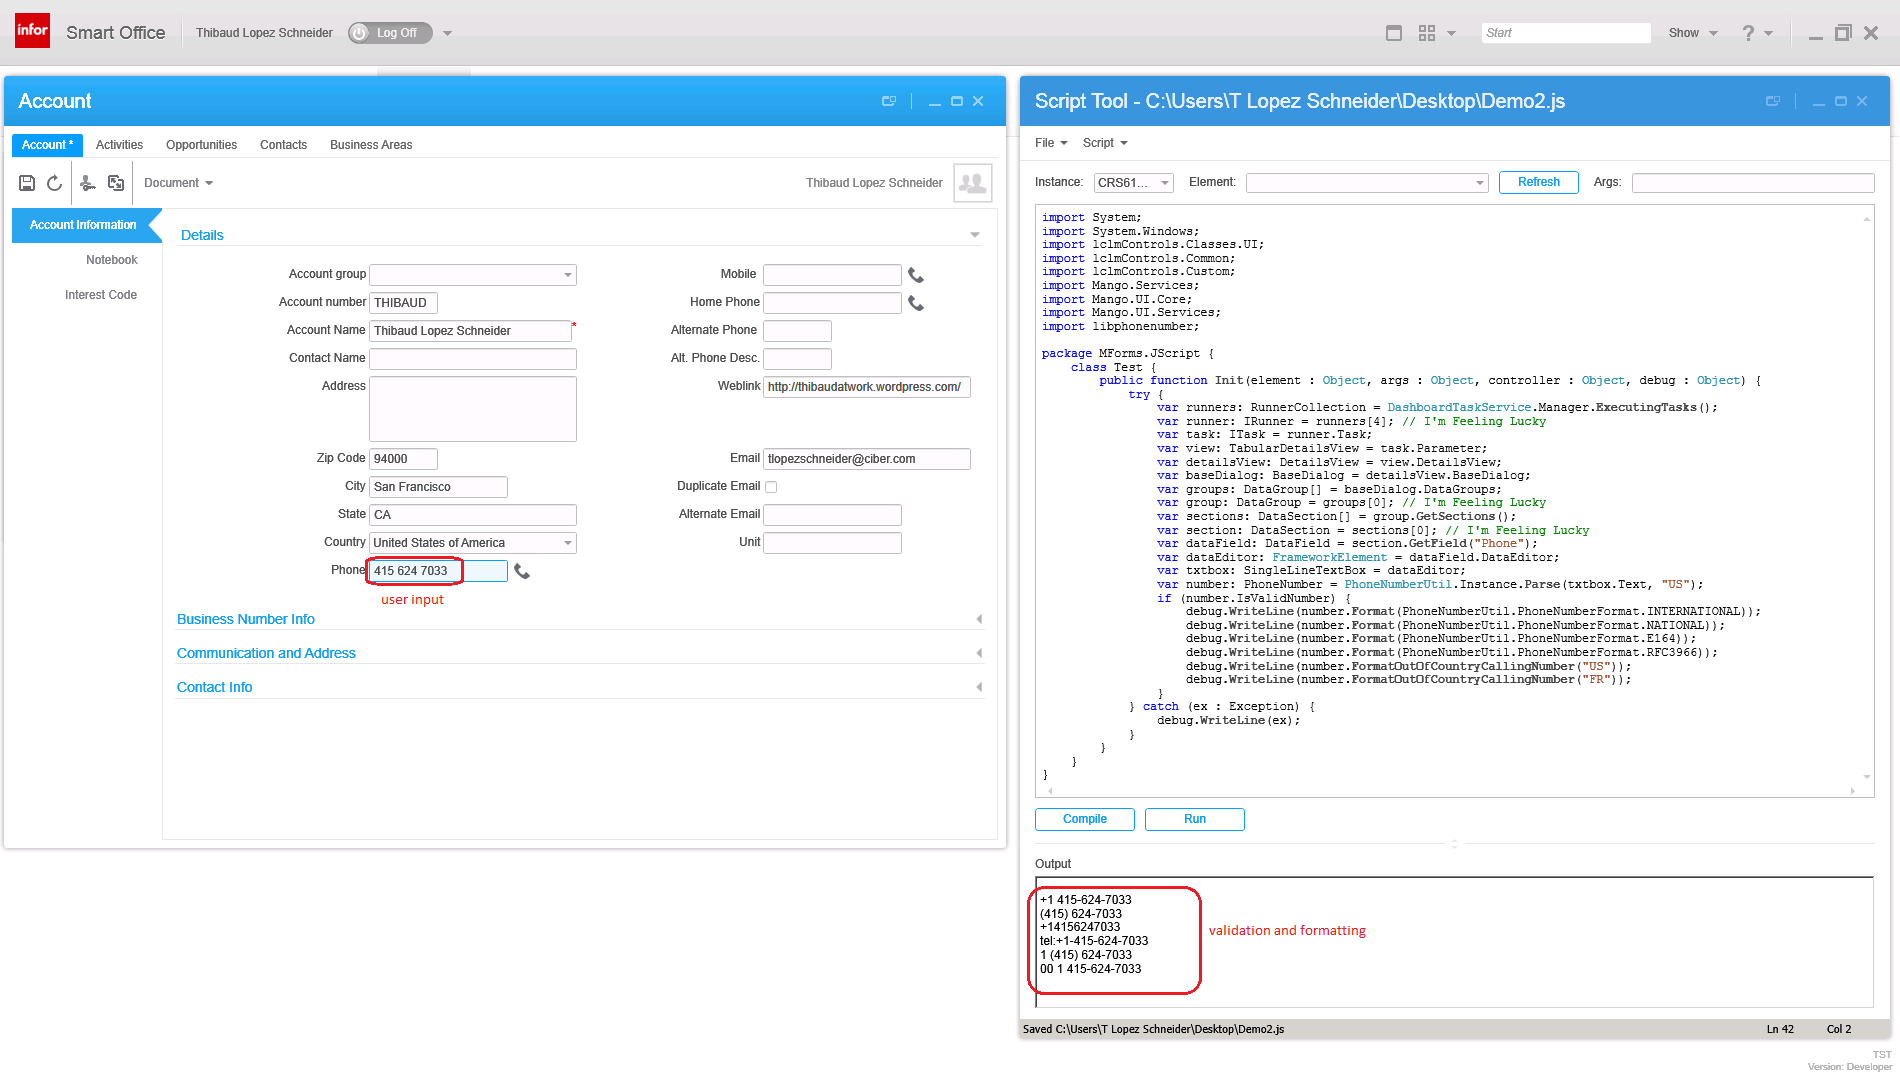Click the phone icon beside Home Phone field
The image size is (1900, 1077).
coord(915,303)
